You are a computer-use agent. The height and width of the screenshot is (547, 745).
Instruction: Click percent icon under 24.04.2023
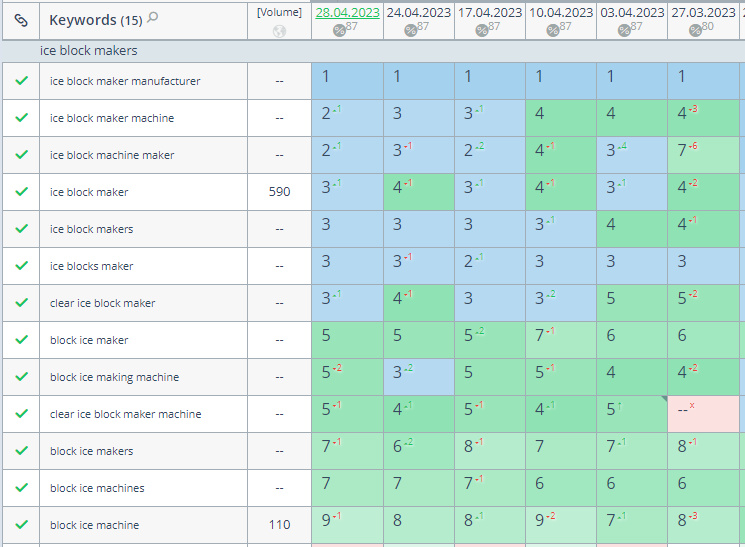tap(411, 30)
